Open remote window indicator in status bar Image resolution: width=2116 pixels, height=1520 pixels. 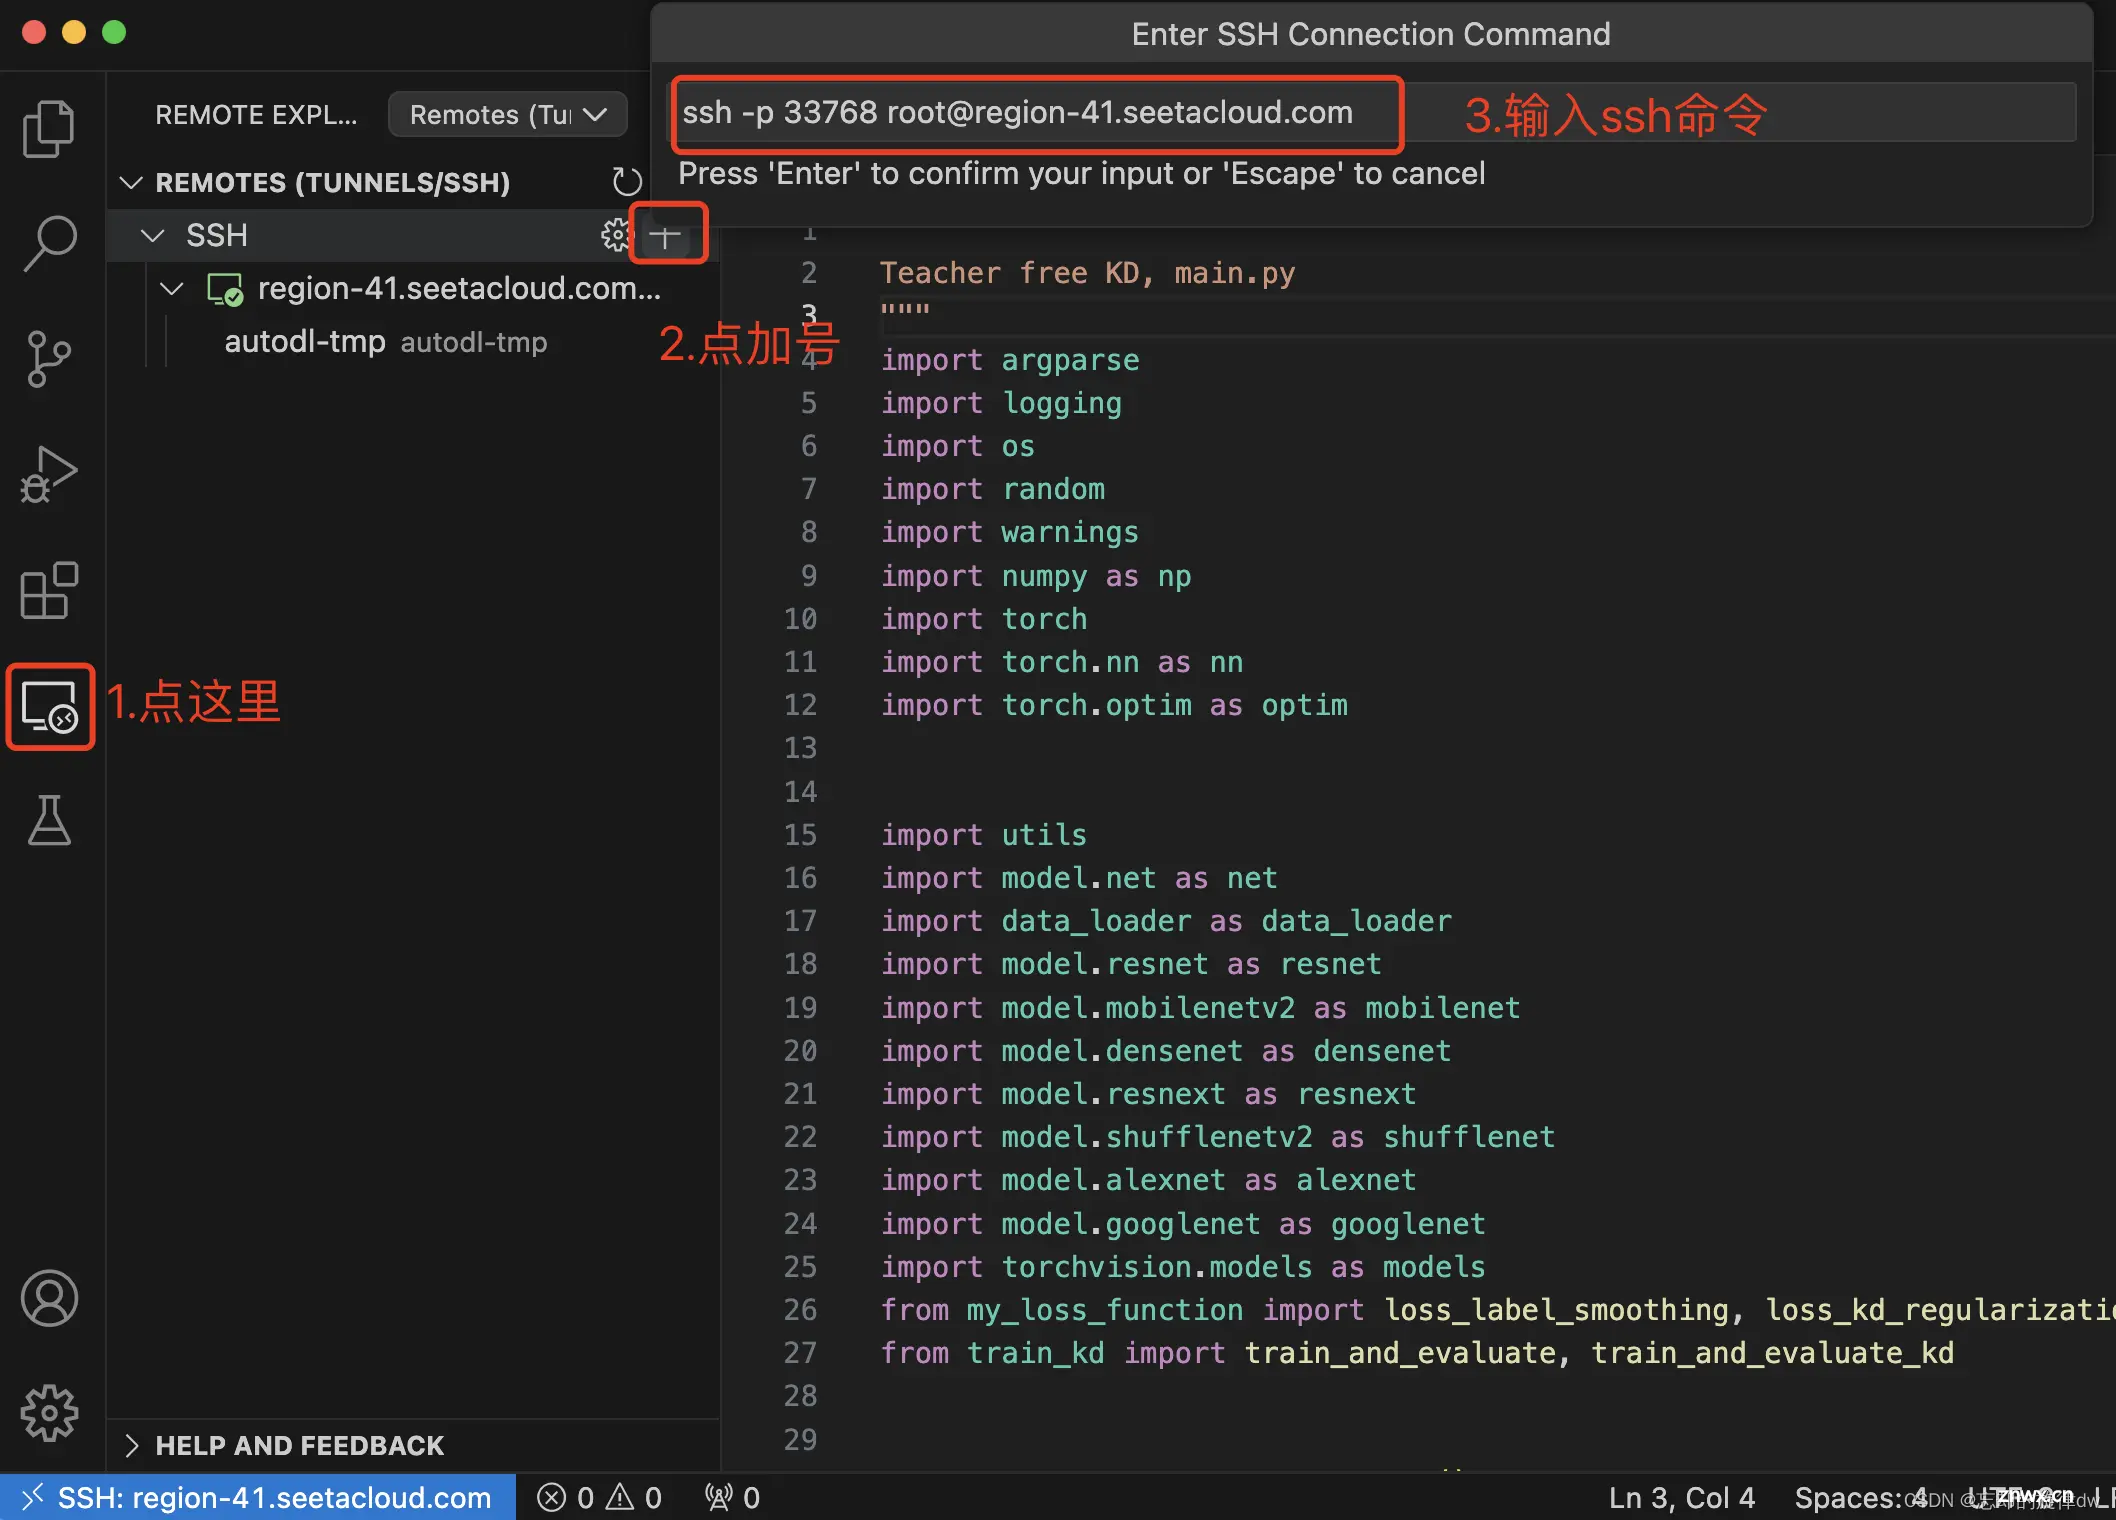tap(258, 1497)
